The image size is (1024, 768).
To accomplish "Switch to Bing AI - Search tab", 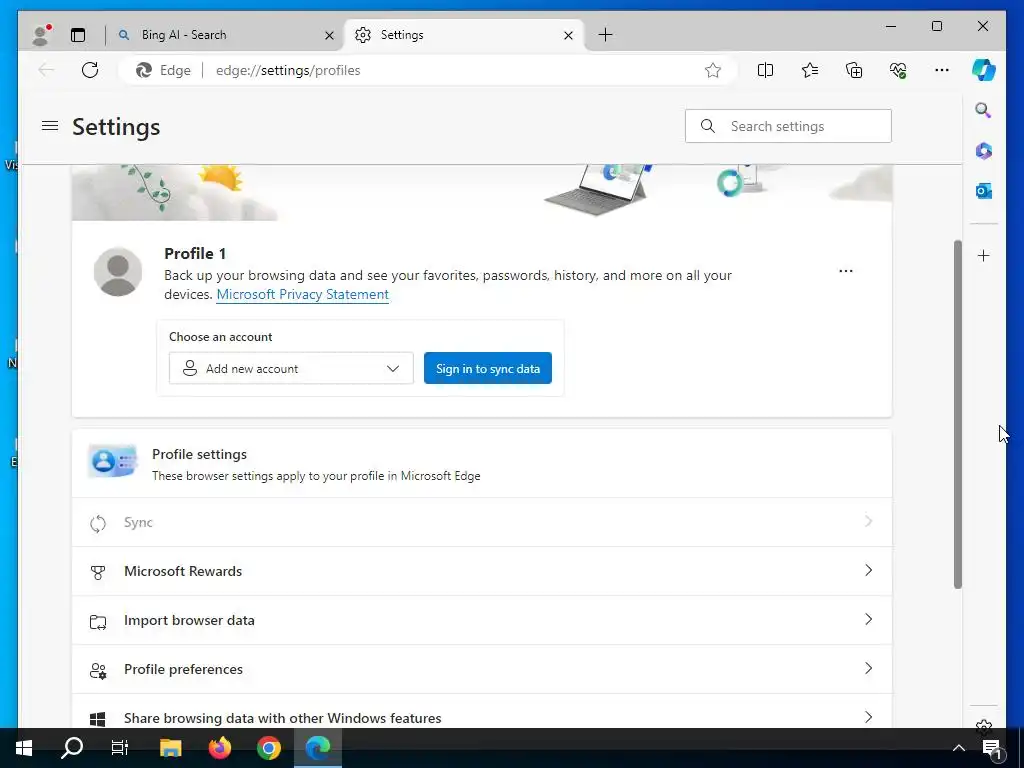I will point(225,35).
